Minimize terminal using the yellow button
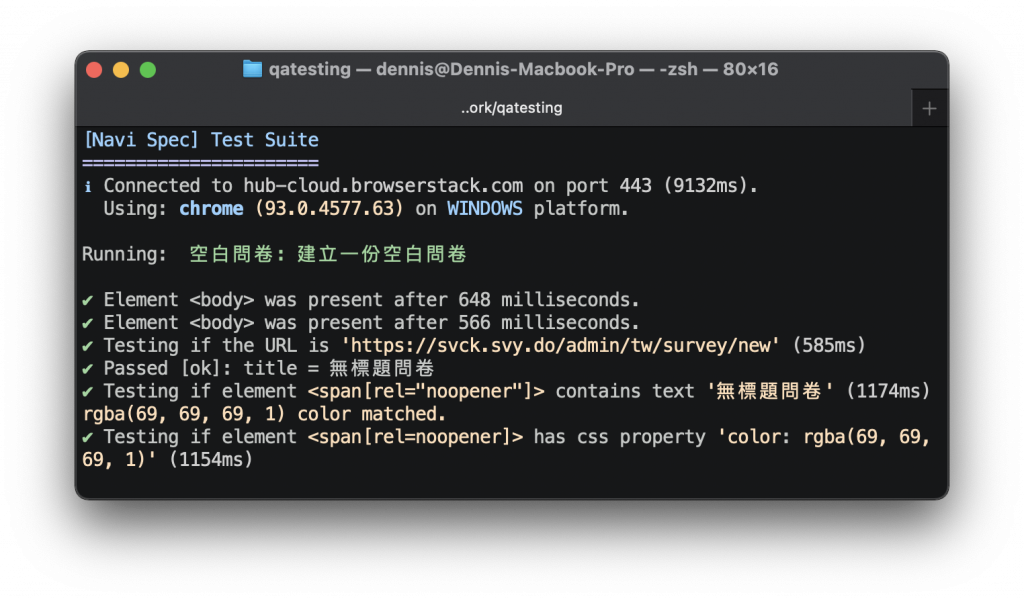The height and width of the screenshot is (599, 1024). [x=121, y=70]
